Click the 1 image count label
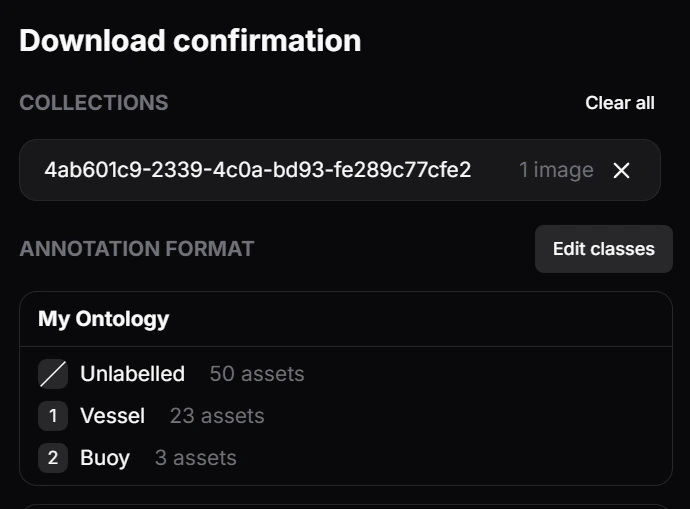Screen dimensions: 690x509 coord(555,170)
